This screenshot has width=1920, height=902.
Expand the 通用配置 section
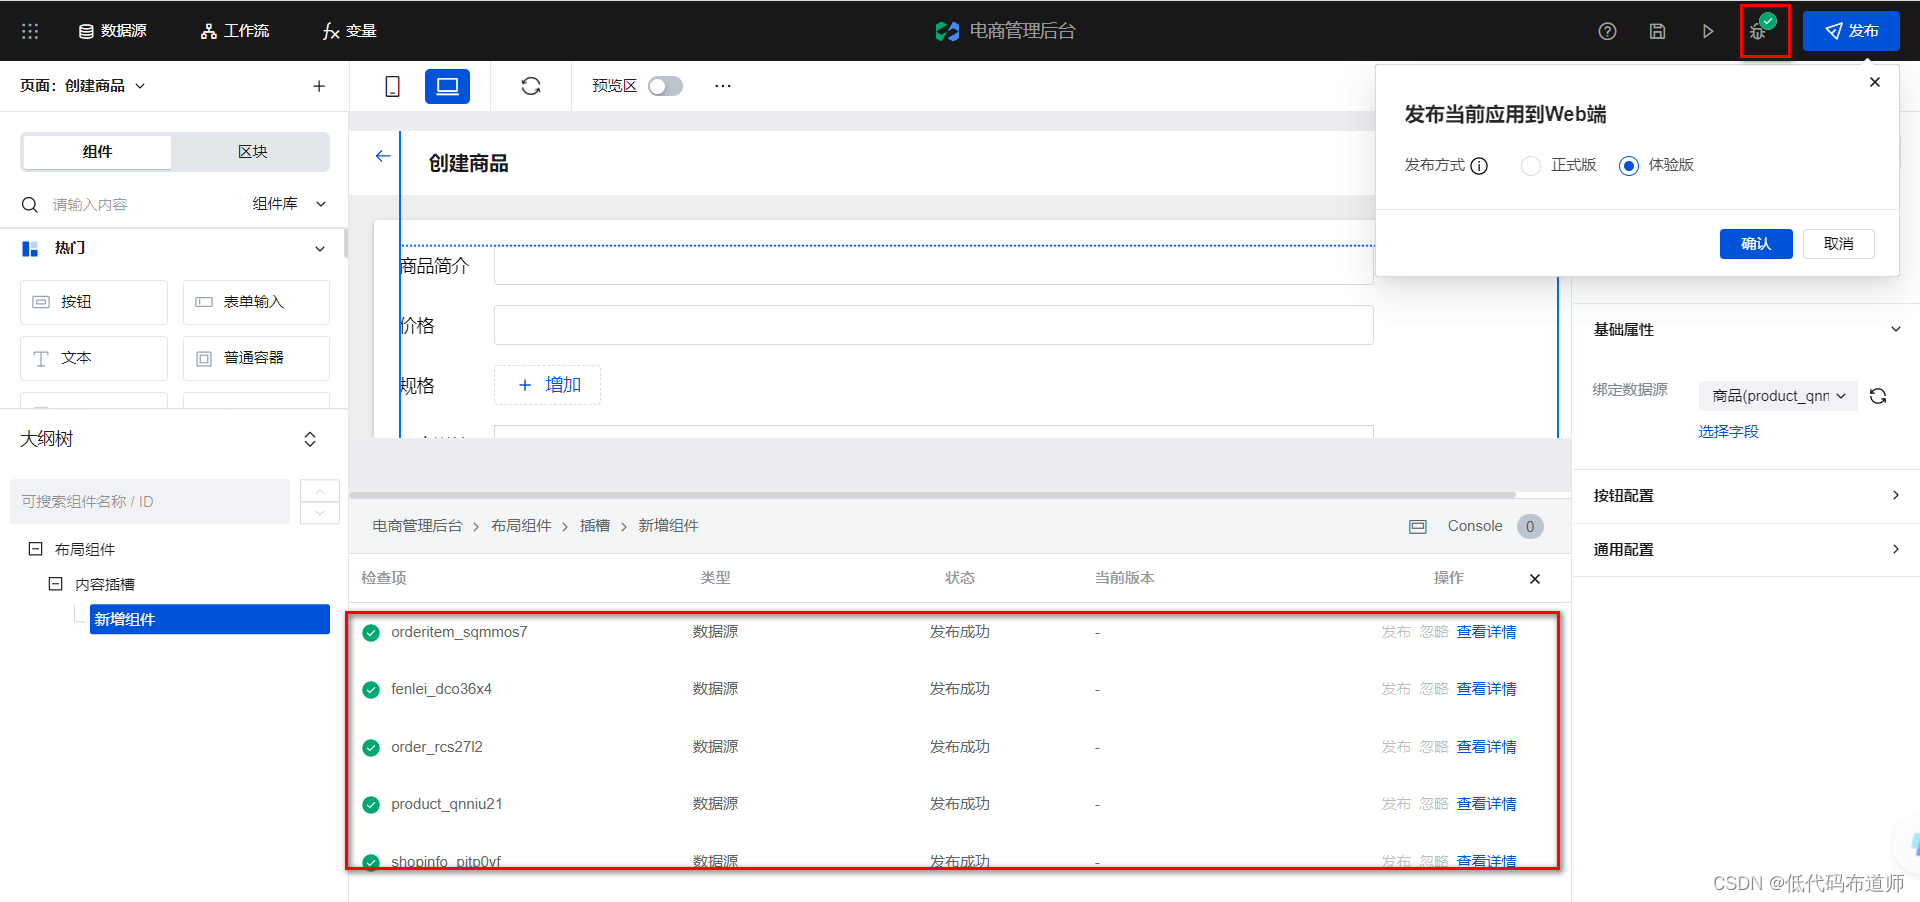tap(1746, 550)
